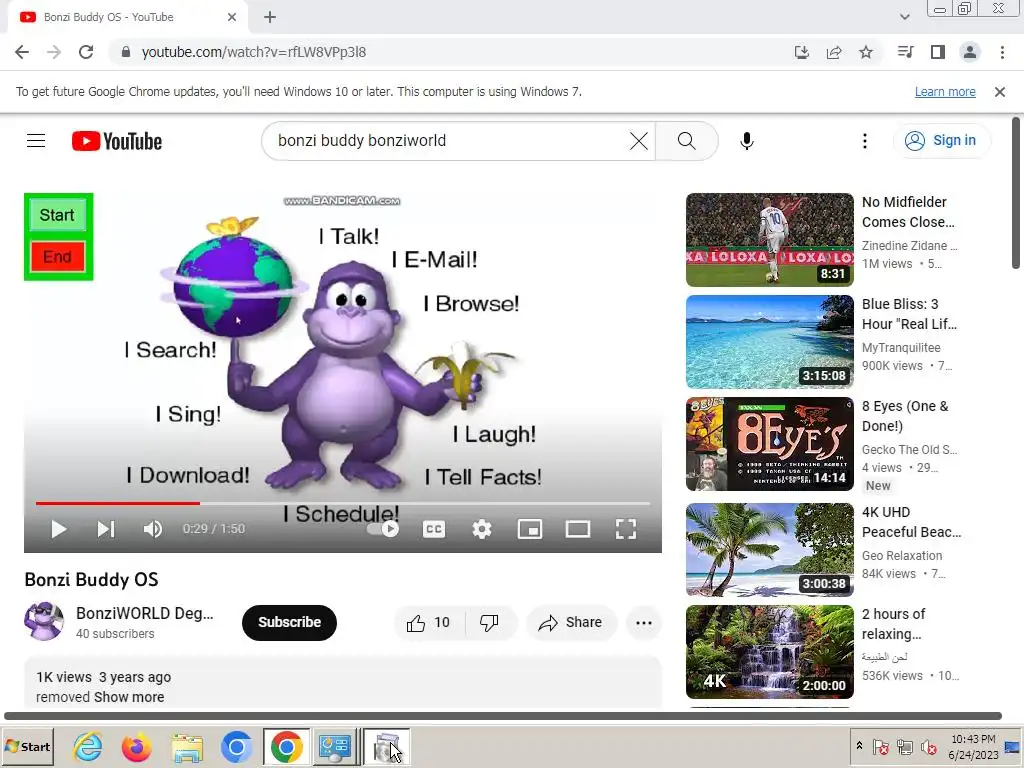Open YouTube settings three-dot menu
The height and width of the screenshot is (768, 1024).
865,141
